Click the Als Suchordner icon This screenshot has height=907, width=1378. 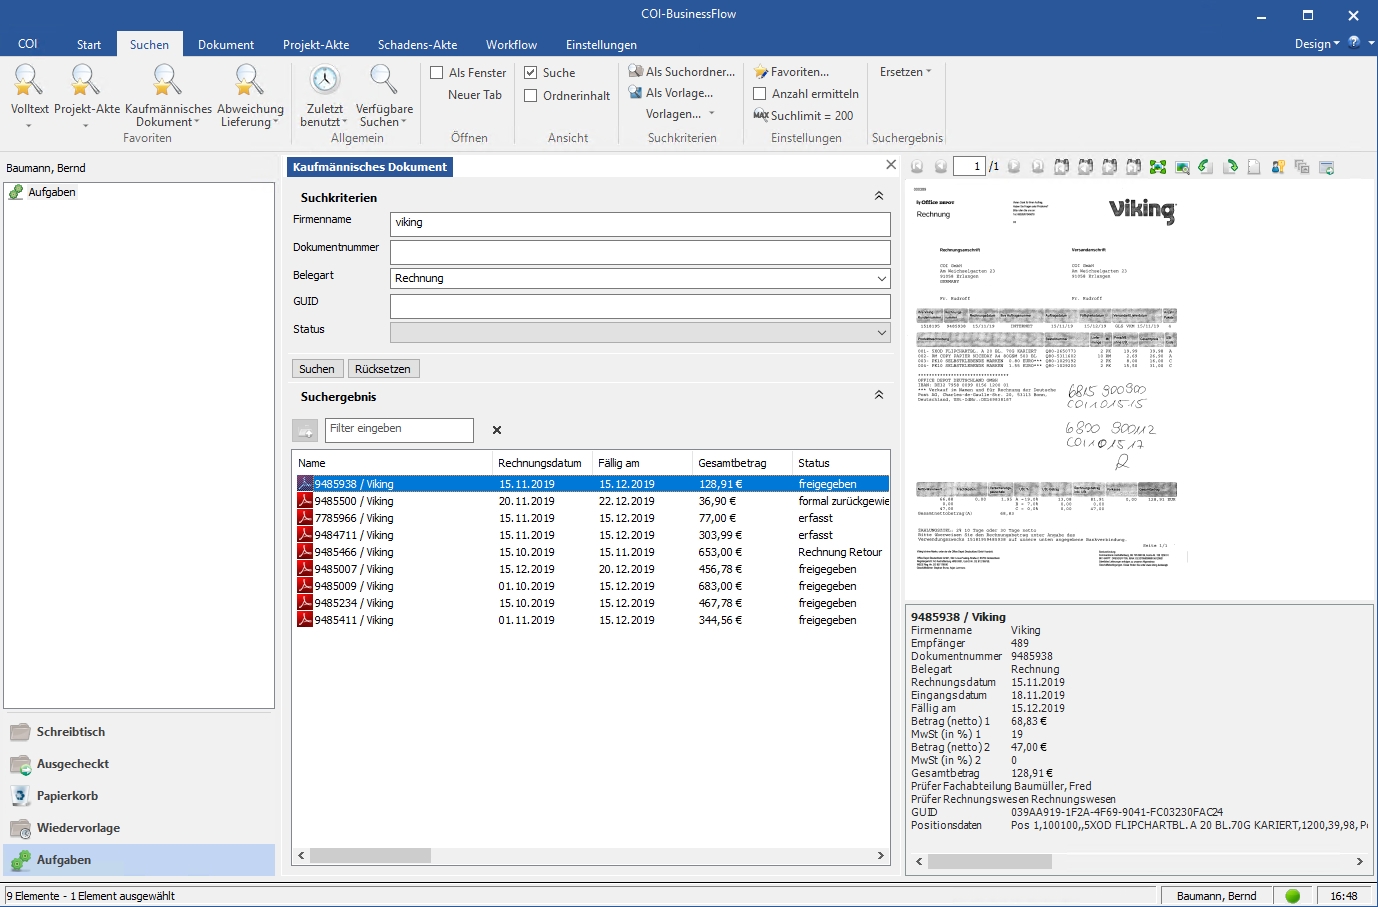coord(636,72)
